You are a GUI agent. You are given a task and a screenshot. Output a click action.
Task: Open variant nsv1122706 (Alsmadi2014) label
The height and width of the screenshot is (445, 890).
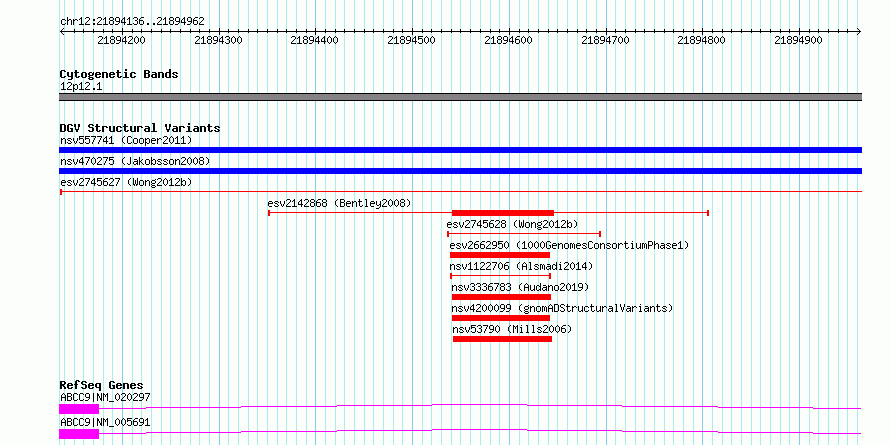[x=521, y=266]
